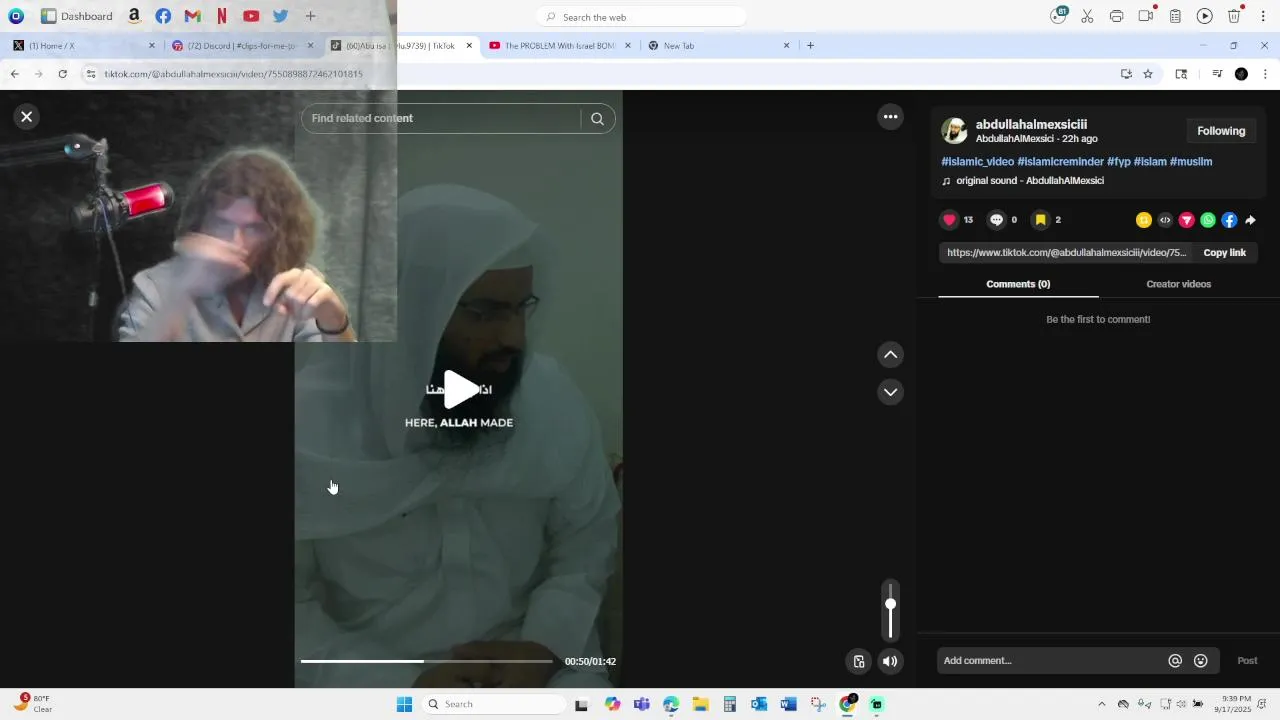Seek on the video progress bar
Viewport: 1280px width, 720px height.
[426, 661]
